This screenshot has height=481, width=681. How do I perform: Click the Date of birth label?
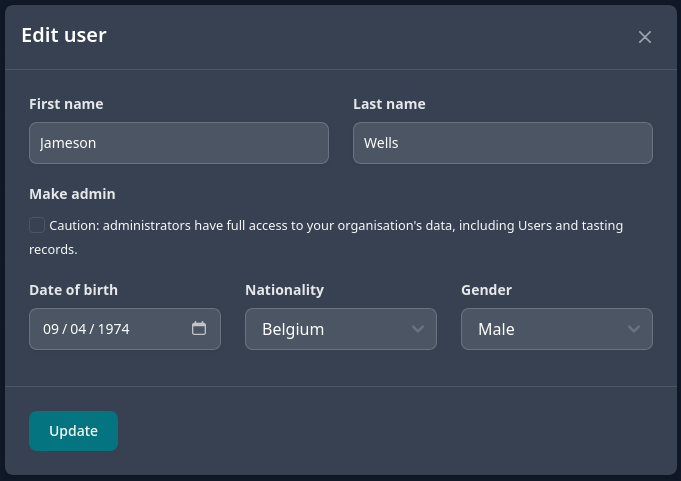tap(73, 290)
